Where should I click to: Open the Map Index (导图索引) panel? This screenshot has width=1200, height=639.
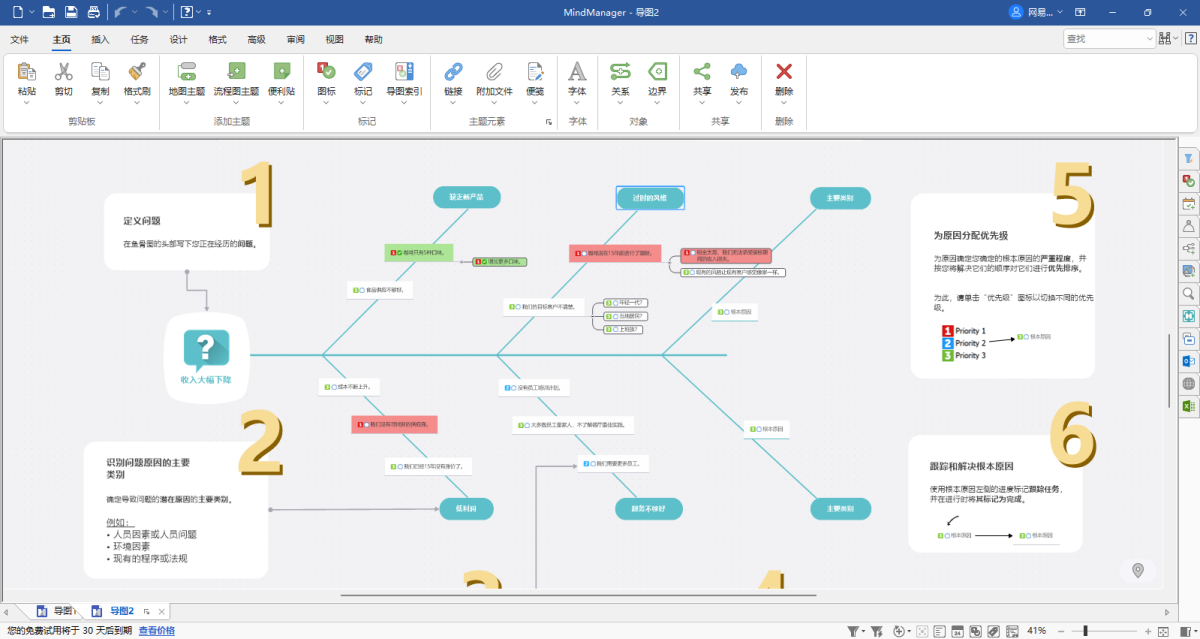point(404,71)
